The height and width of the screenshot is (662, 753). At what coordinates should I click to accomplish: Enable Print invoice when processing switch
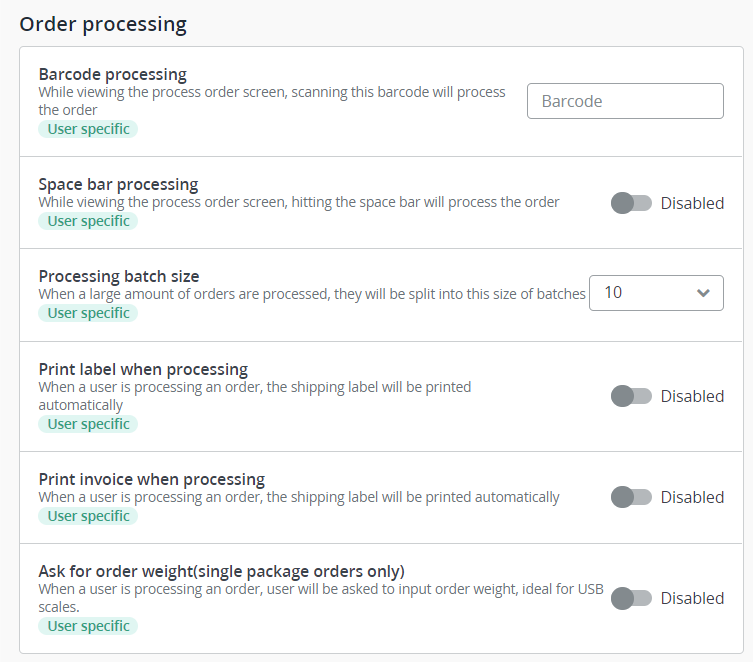coord(631,497)
